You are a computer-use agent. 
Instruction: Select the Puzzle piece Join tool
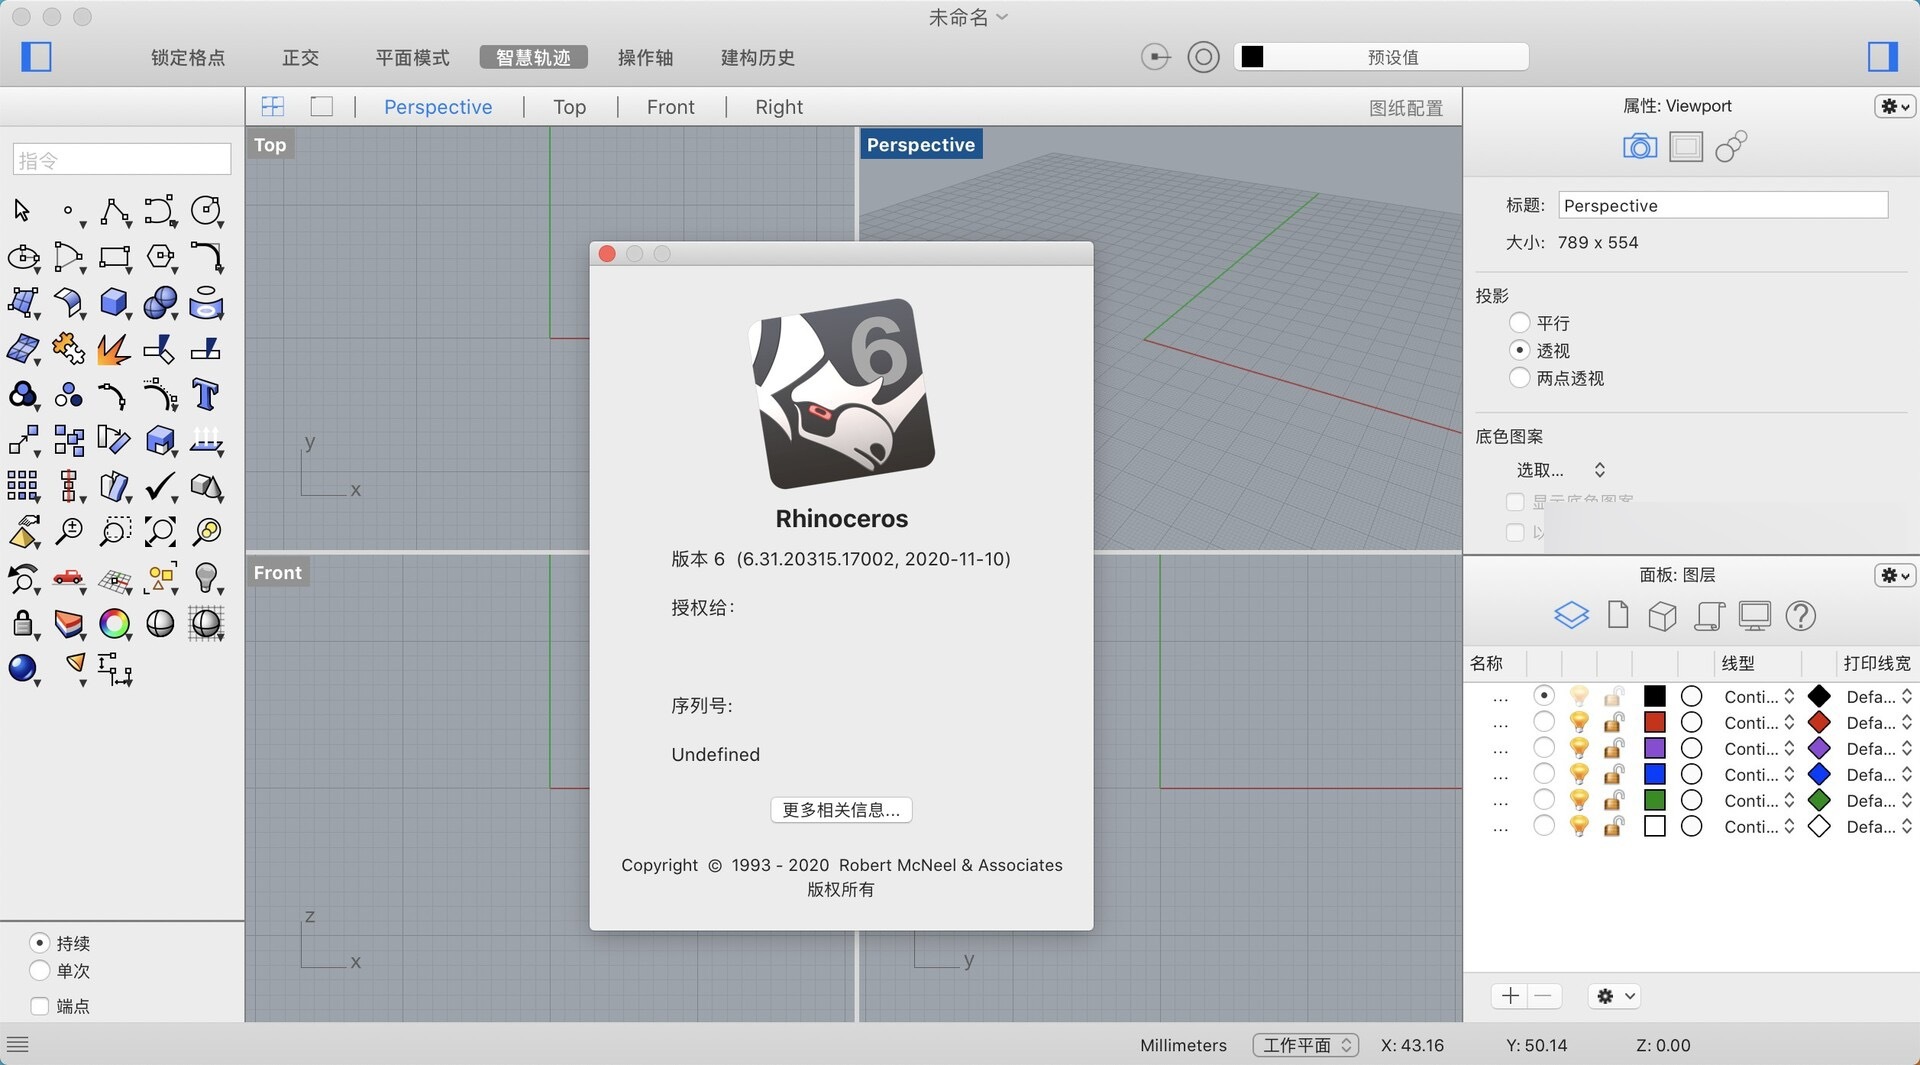pyautogui.click(x=68, y=349)
